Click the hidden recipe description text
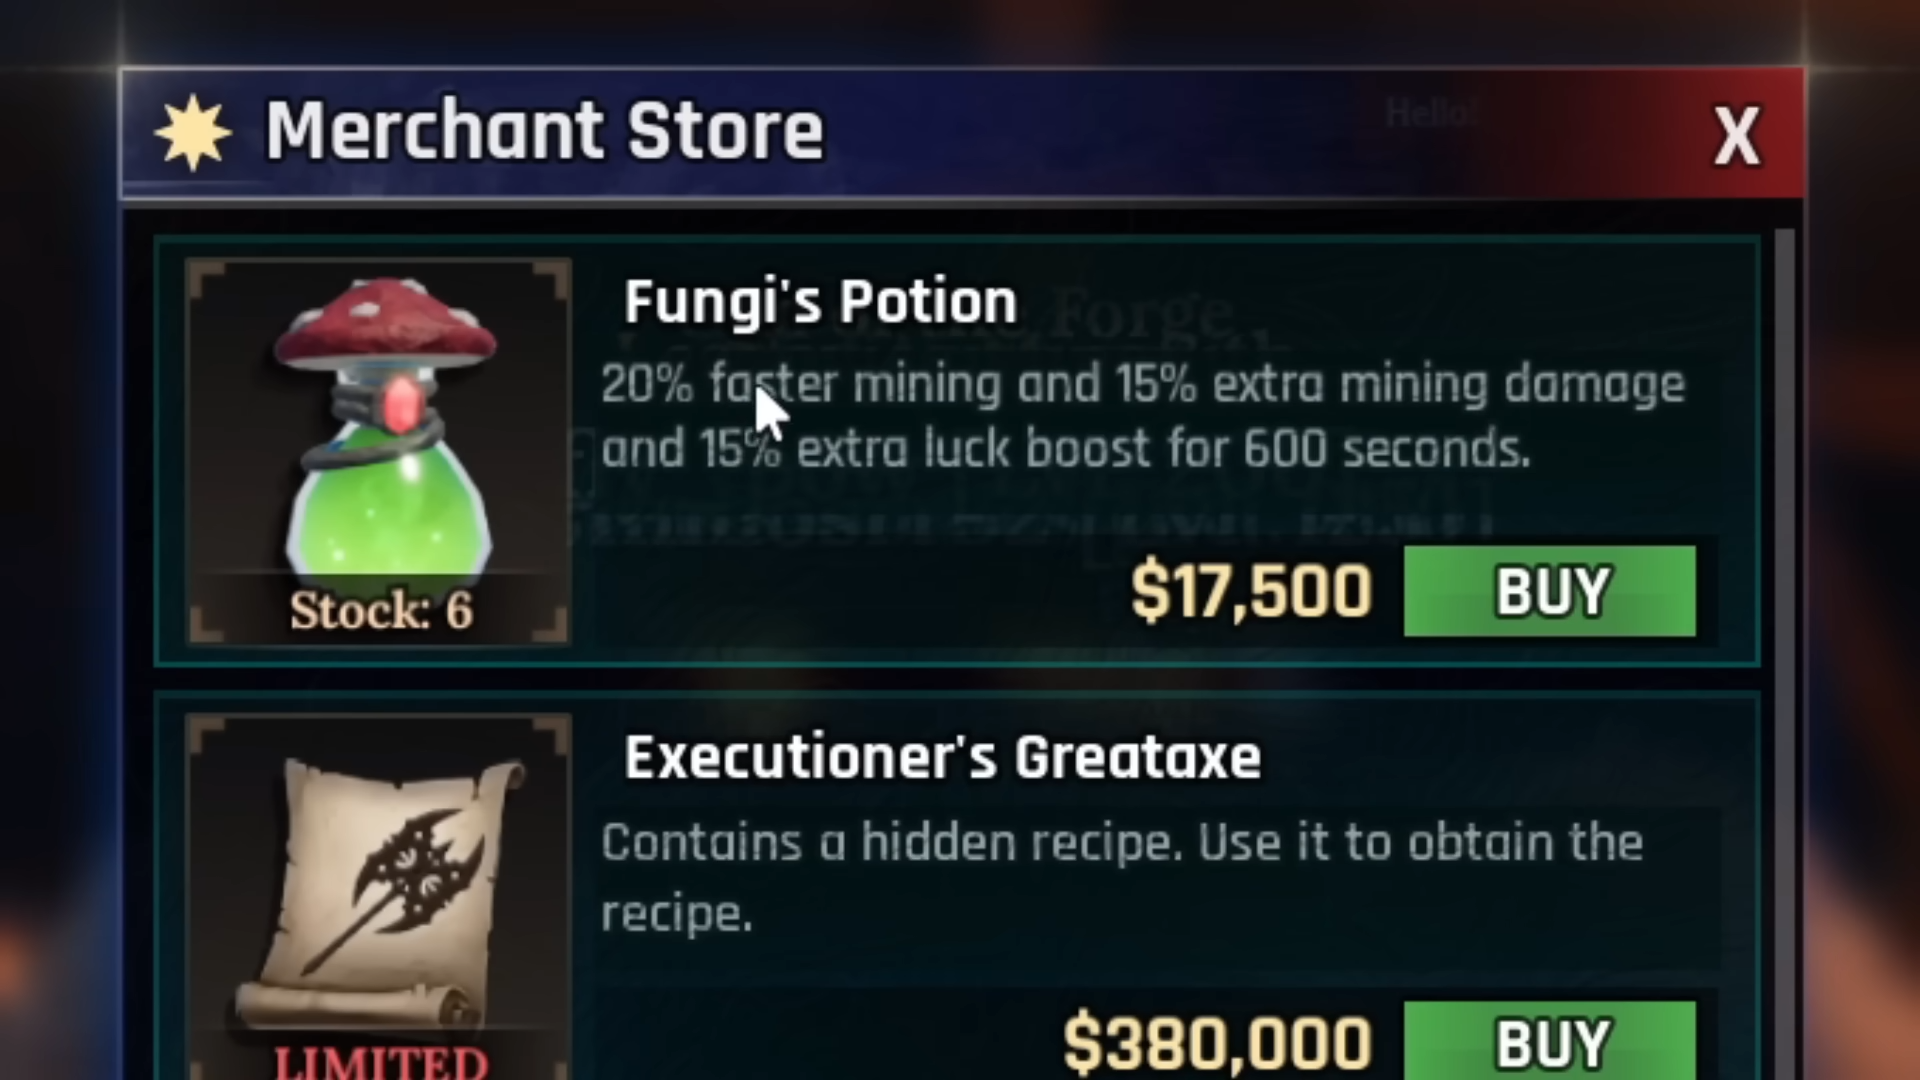Screen dimensions: 1920x1080 point(1122,878)
